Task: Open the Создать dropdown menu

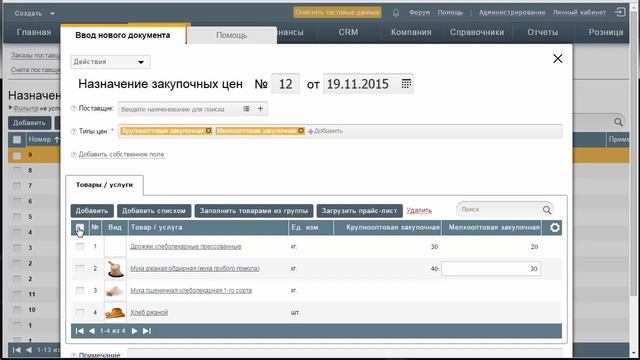Action: (x=34, y=13)
